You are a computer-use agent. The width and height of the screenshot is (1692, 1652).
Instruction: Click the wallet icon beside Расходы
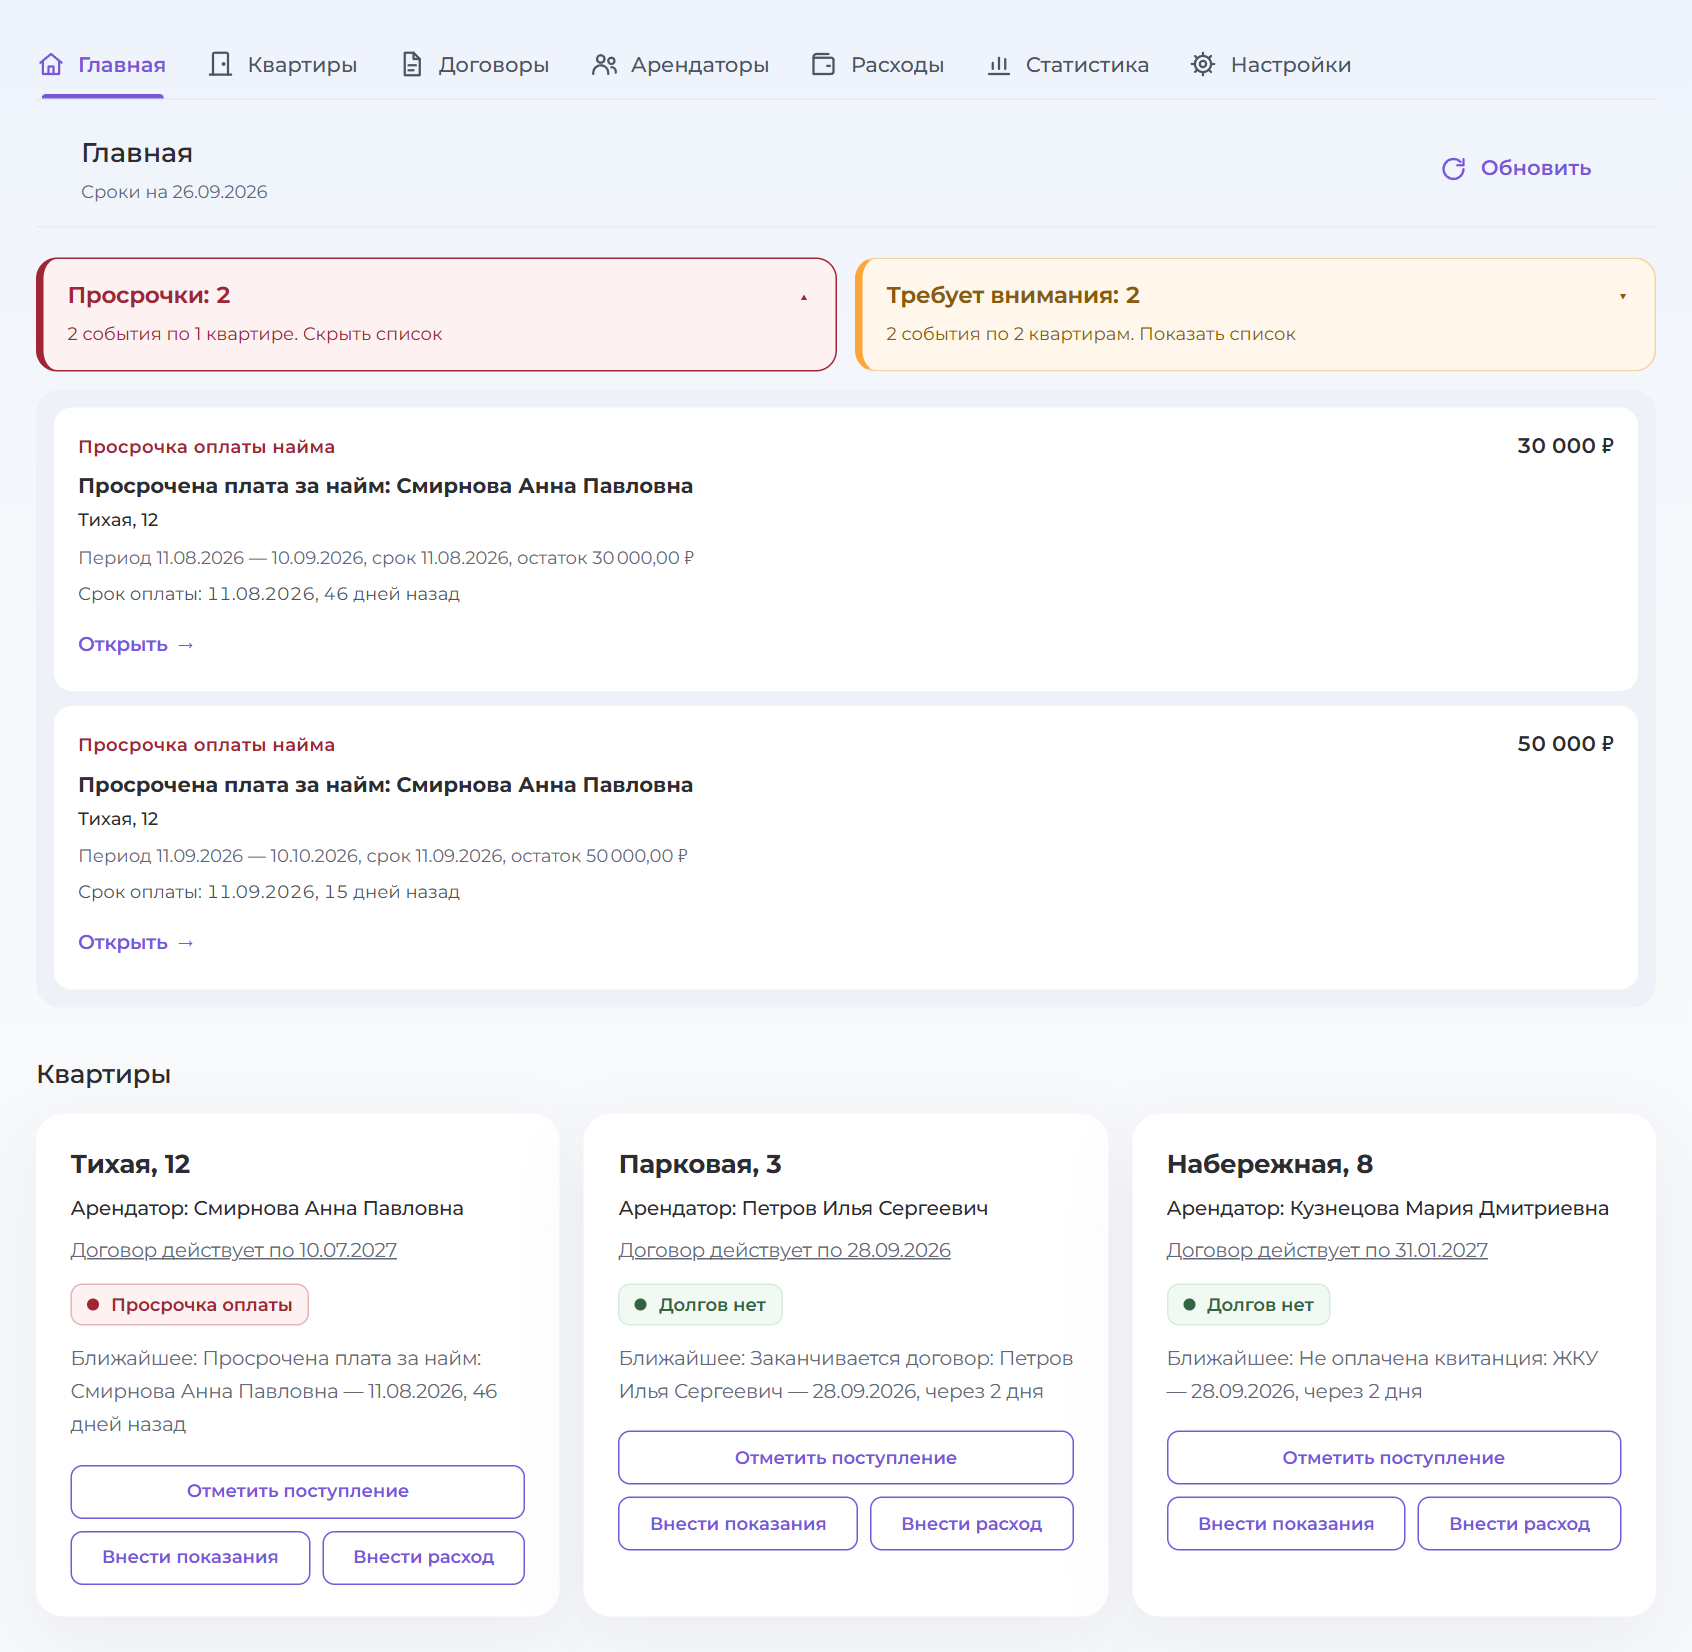pyautogui.click(x=824, y=65)
